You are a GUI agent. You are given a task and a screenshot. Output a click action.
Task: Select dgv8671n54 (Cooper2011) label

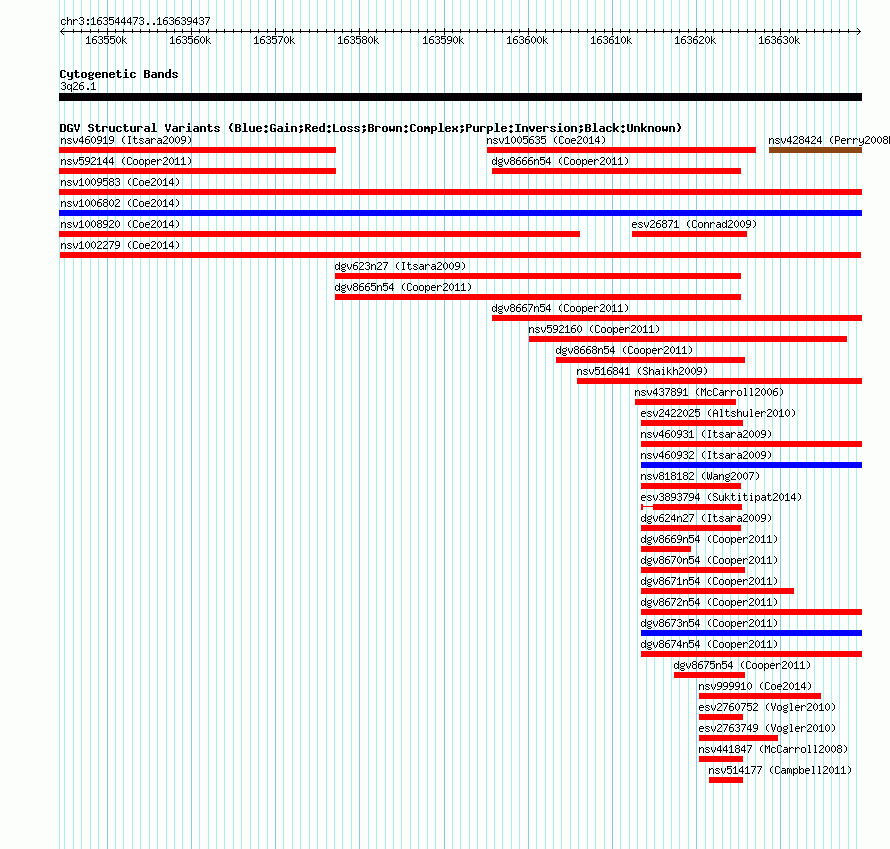pos(710,581)
